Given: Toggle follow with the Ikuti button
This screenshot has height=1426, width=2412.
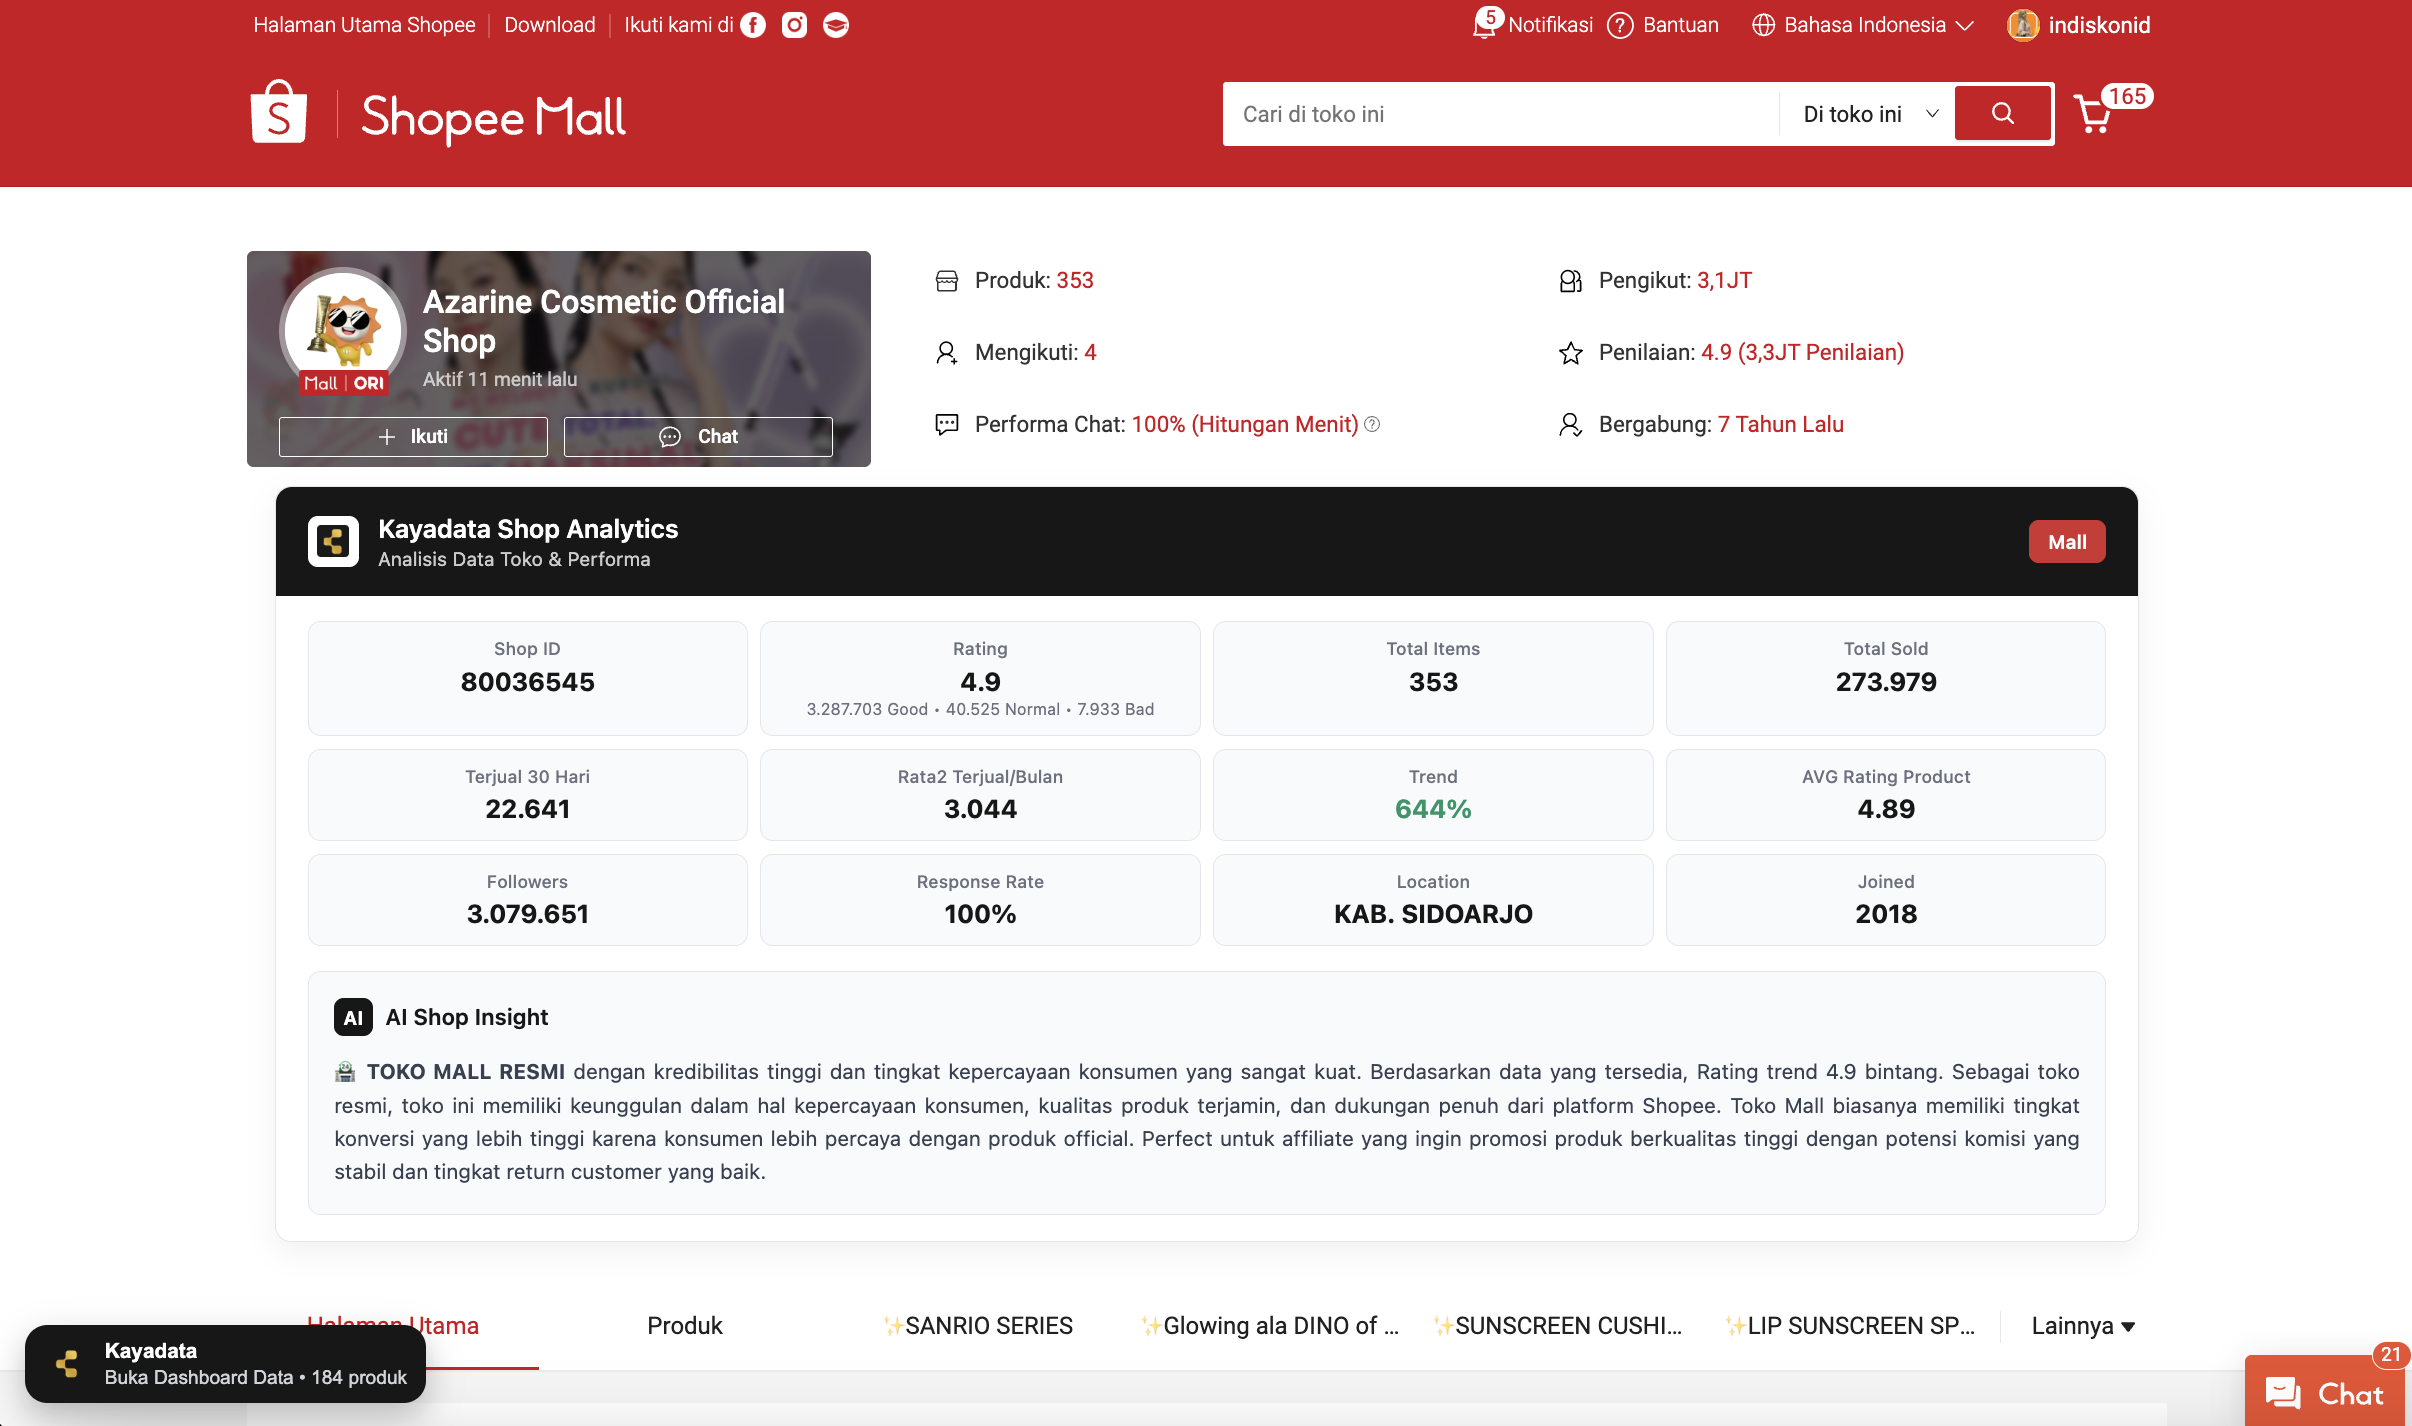Looking at the screenshot, I should point(413,437).
